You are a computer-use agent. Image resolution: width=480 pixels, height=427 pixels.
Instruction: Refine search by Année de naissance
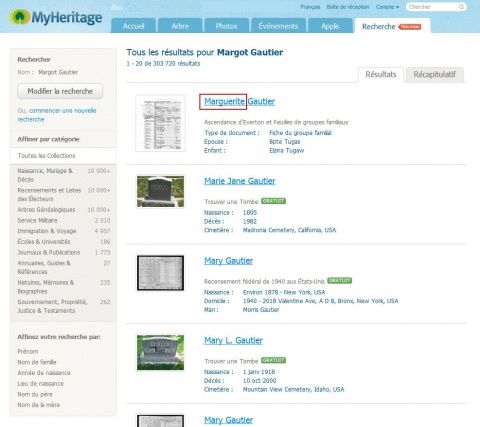tap(44, 373)
